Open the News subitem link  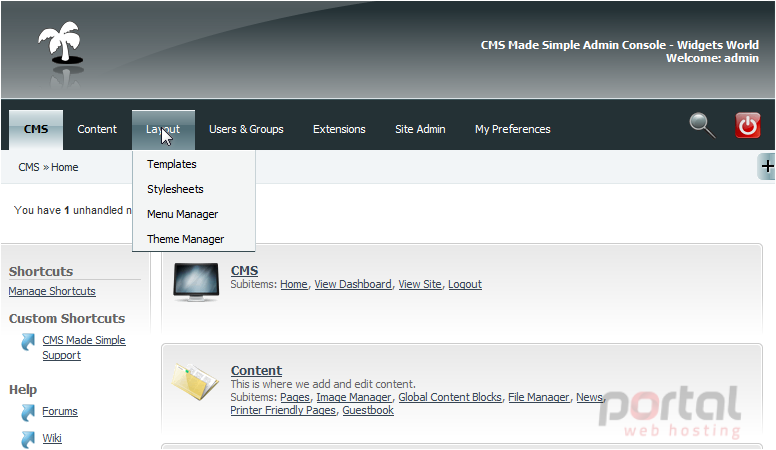(589, 397)
